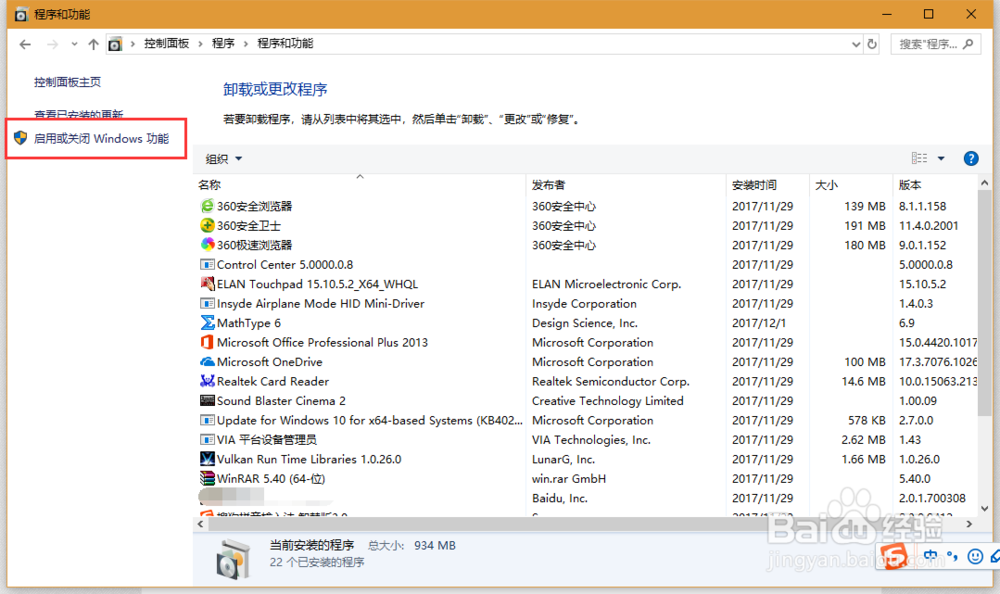Click the WinRAR 5.40 icon
1000x594 pixels.
(207, 478)
